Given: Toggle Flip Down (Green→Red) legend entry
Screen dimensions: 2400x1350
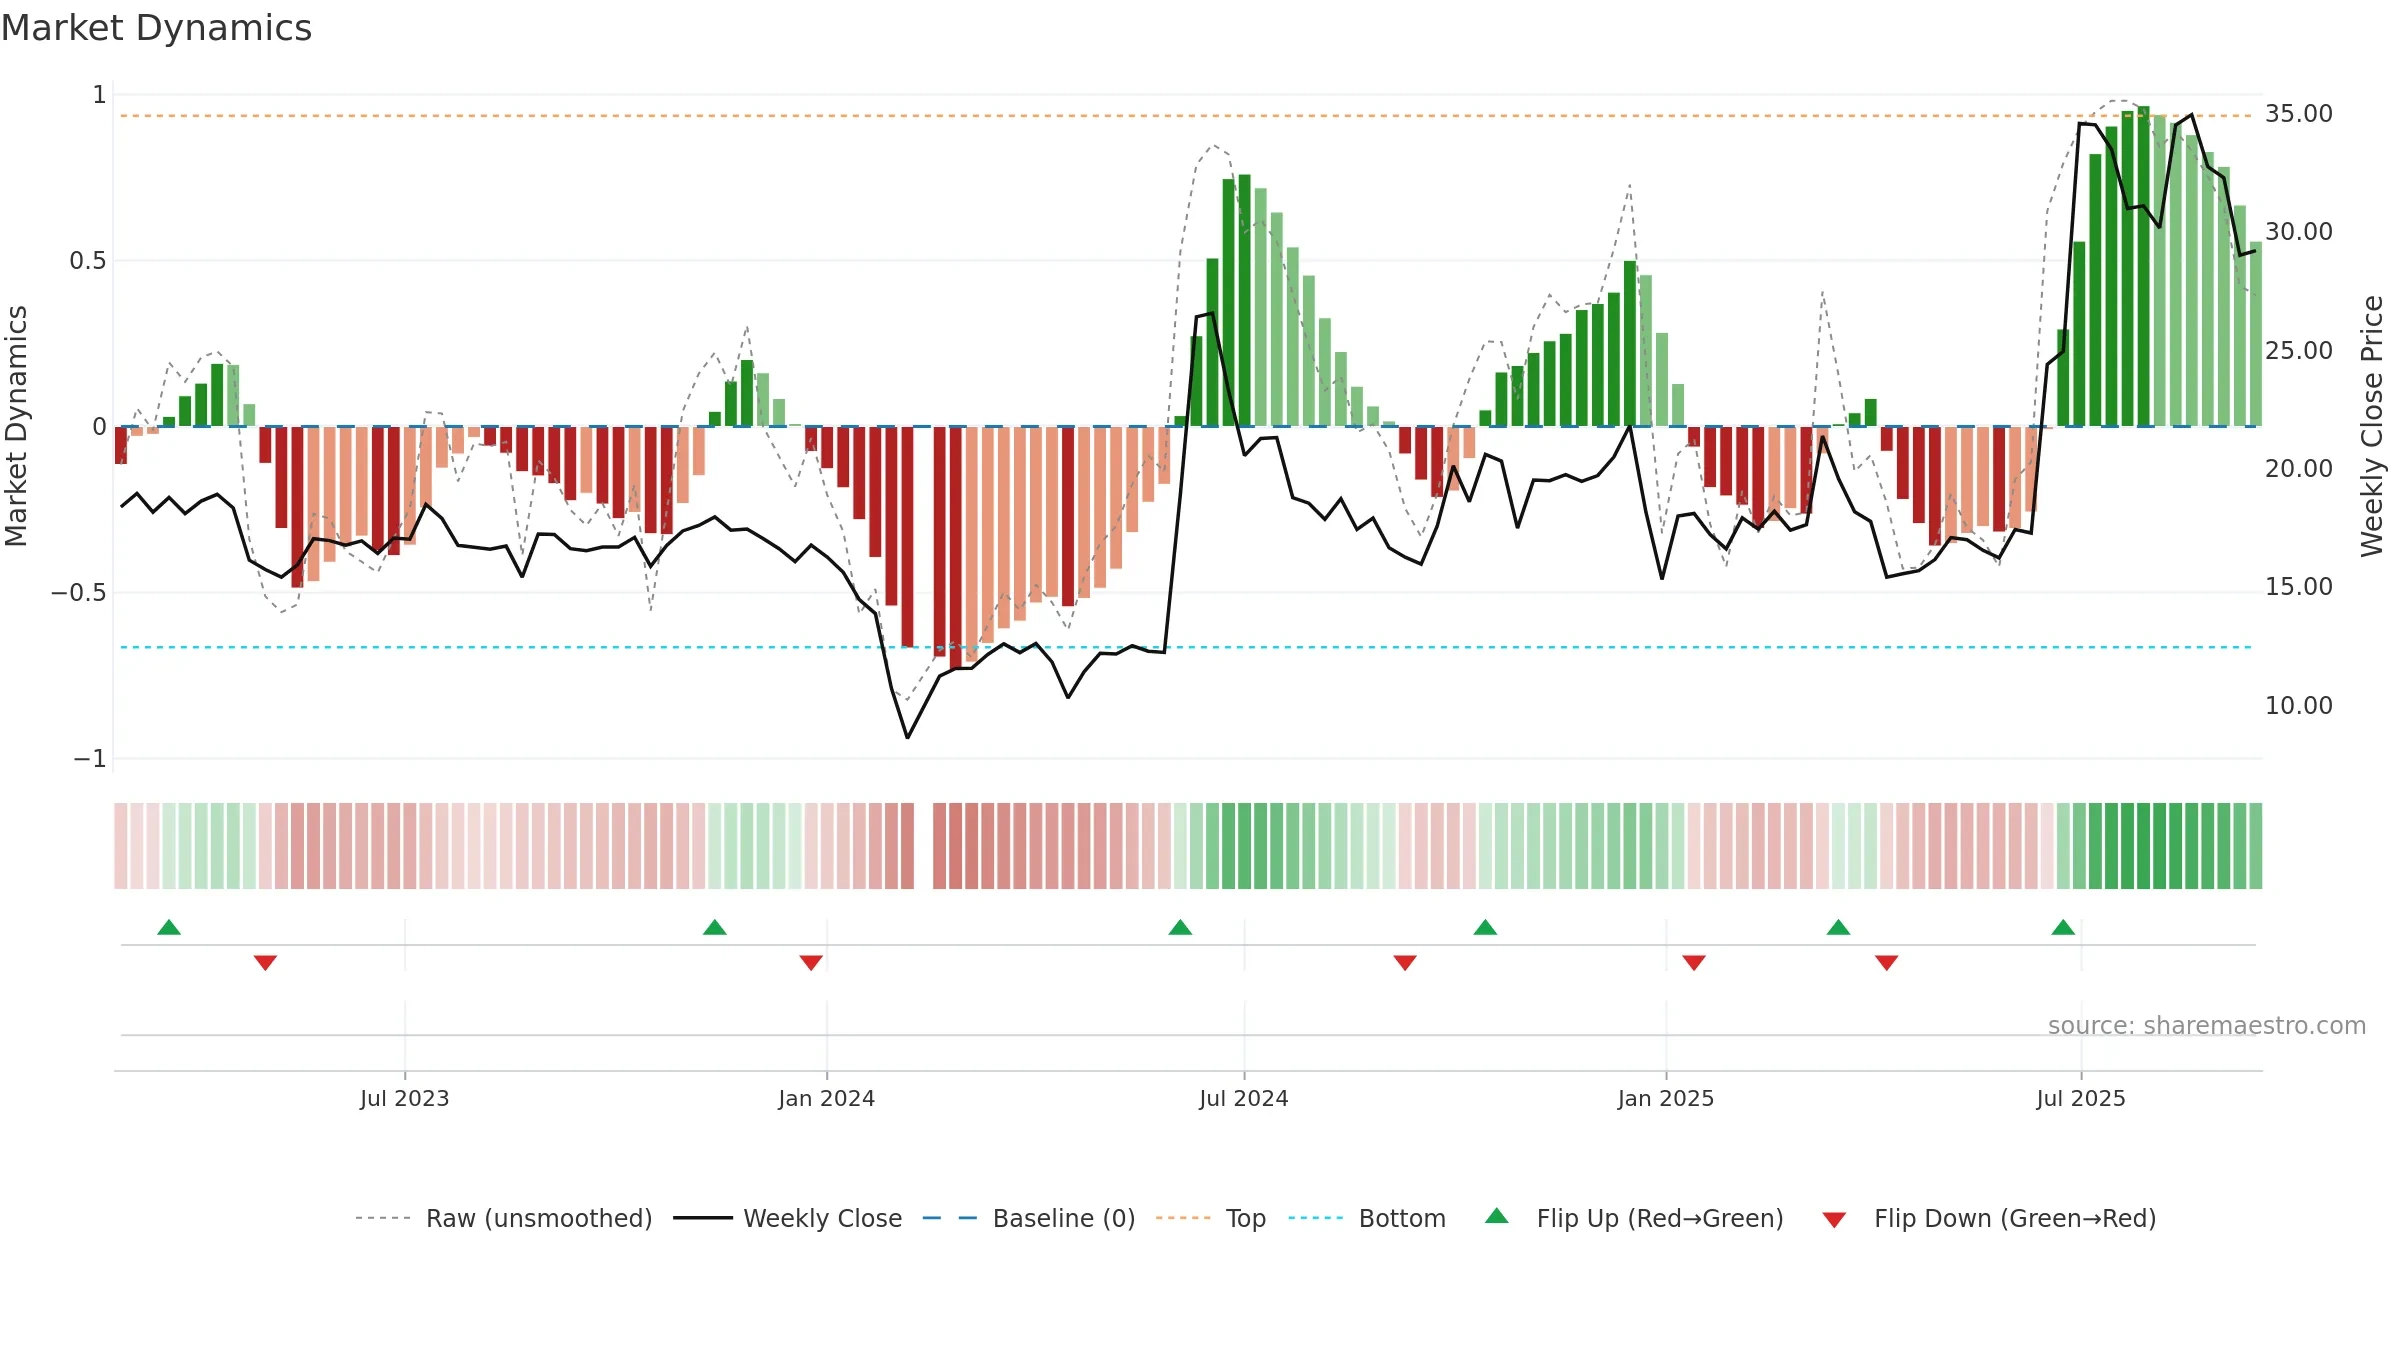Looking at the screenshot, I should (1988, 1218).
